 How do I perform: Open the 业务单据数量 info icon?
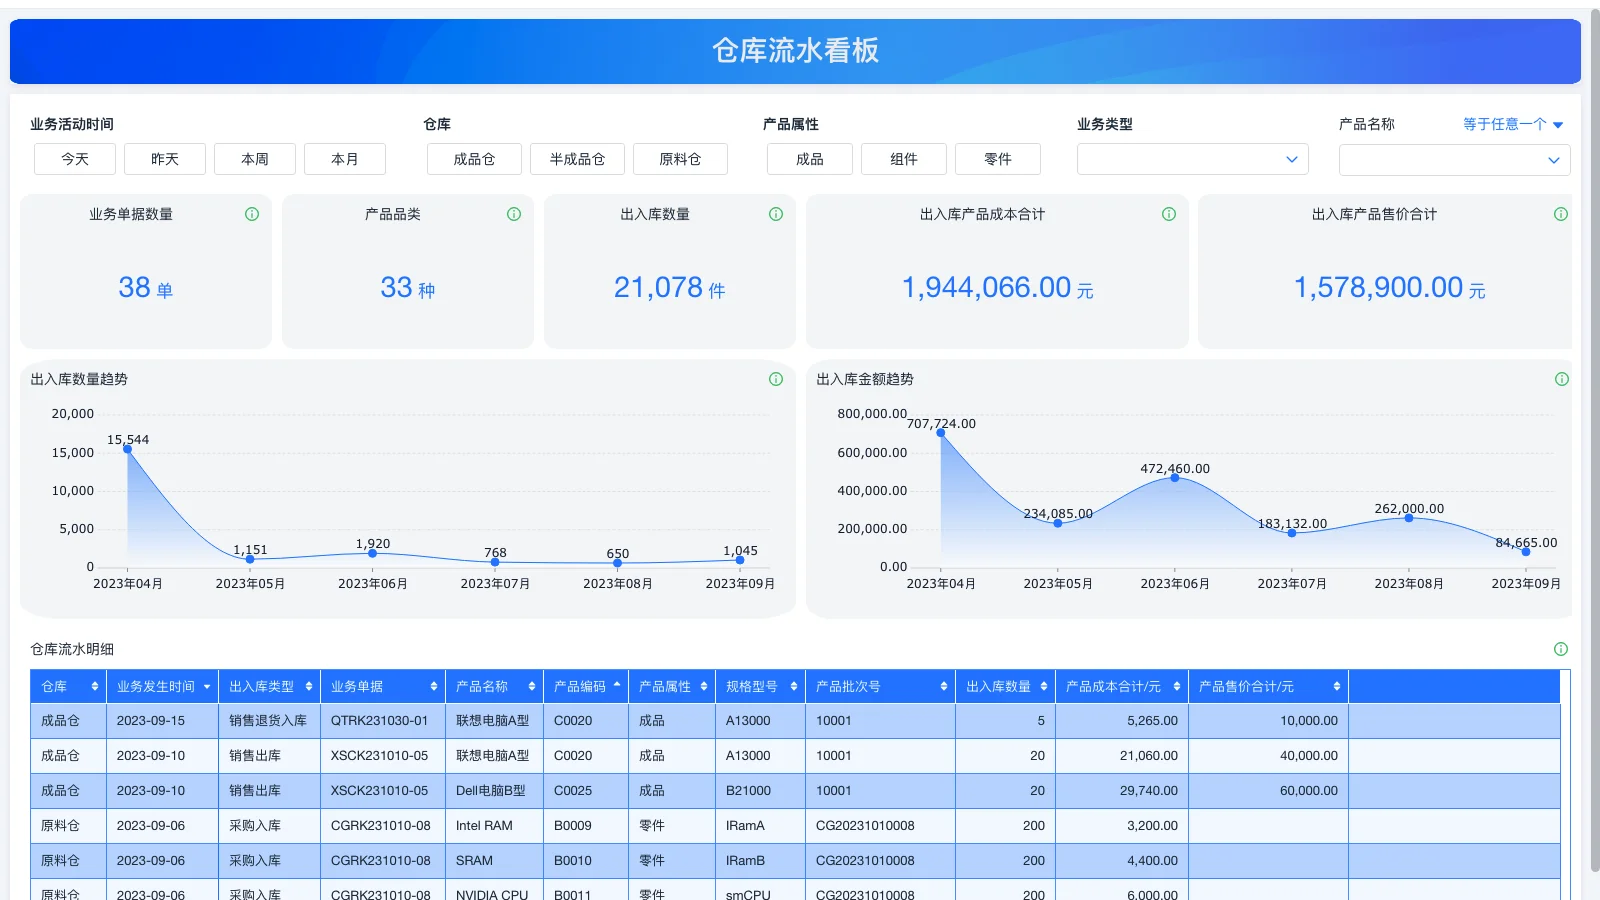pyautogui.click(x=252, y=213)
